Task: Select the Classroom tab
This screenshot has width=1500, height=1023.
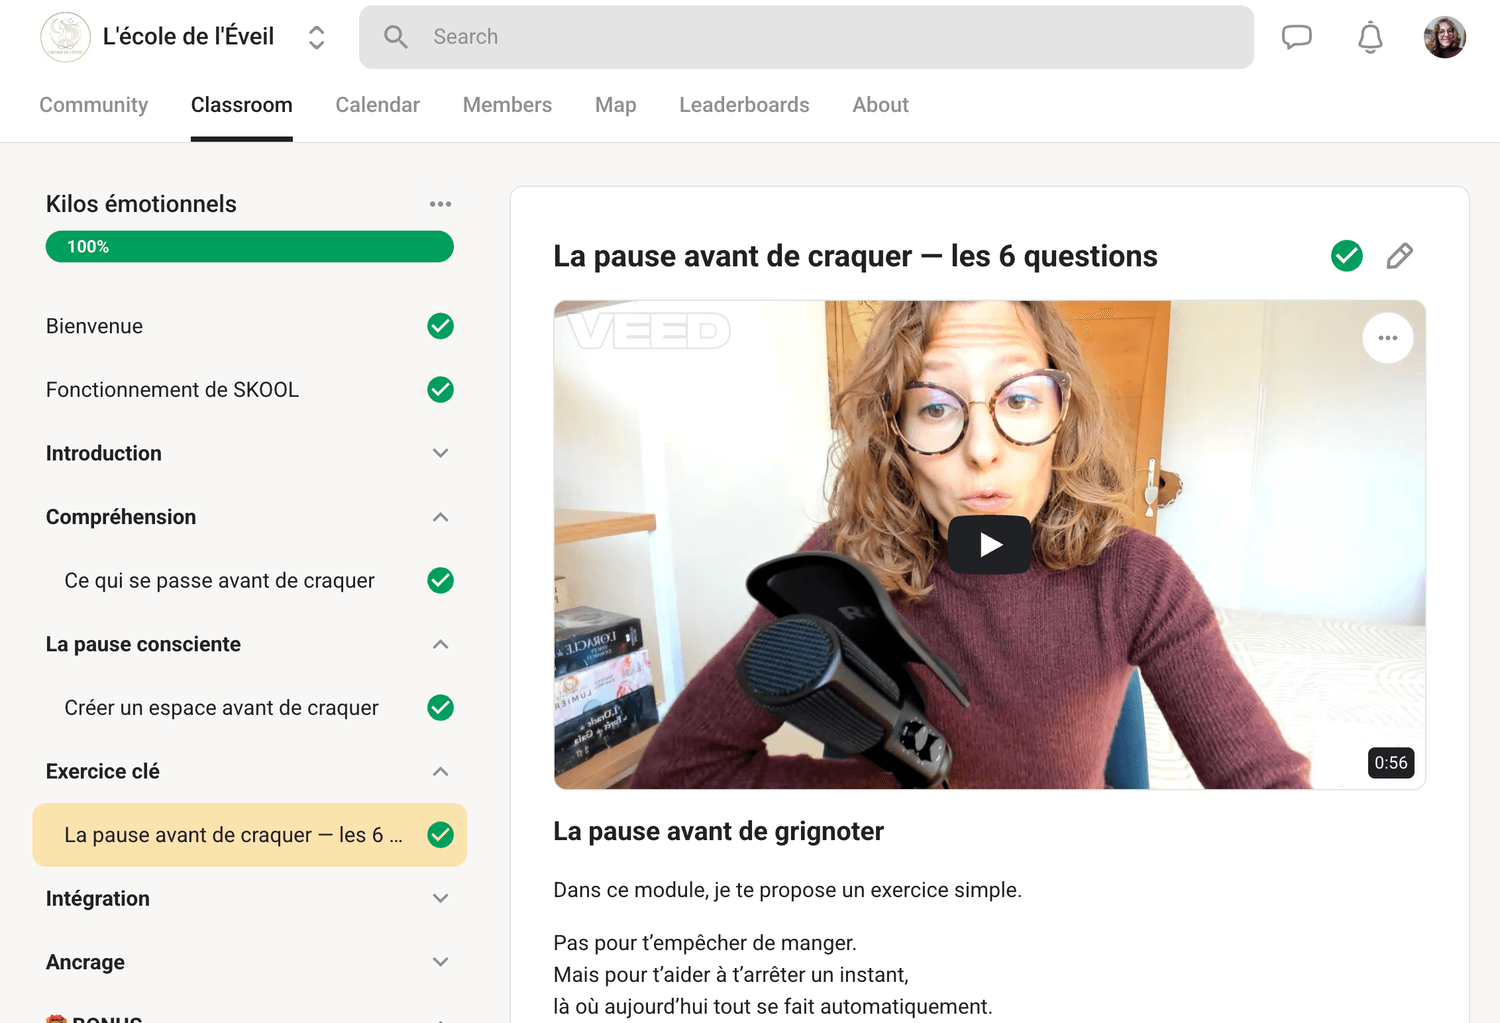Action: click(242, 105)
